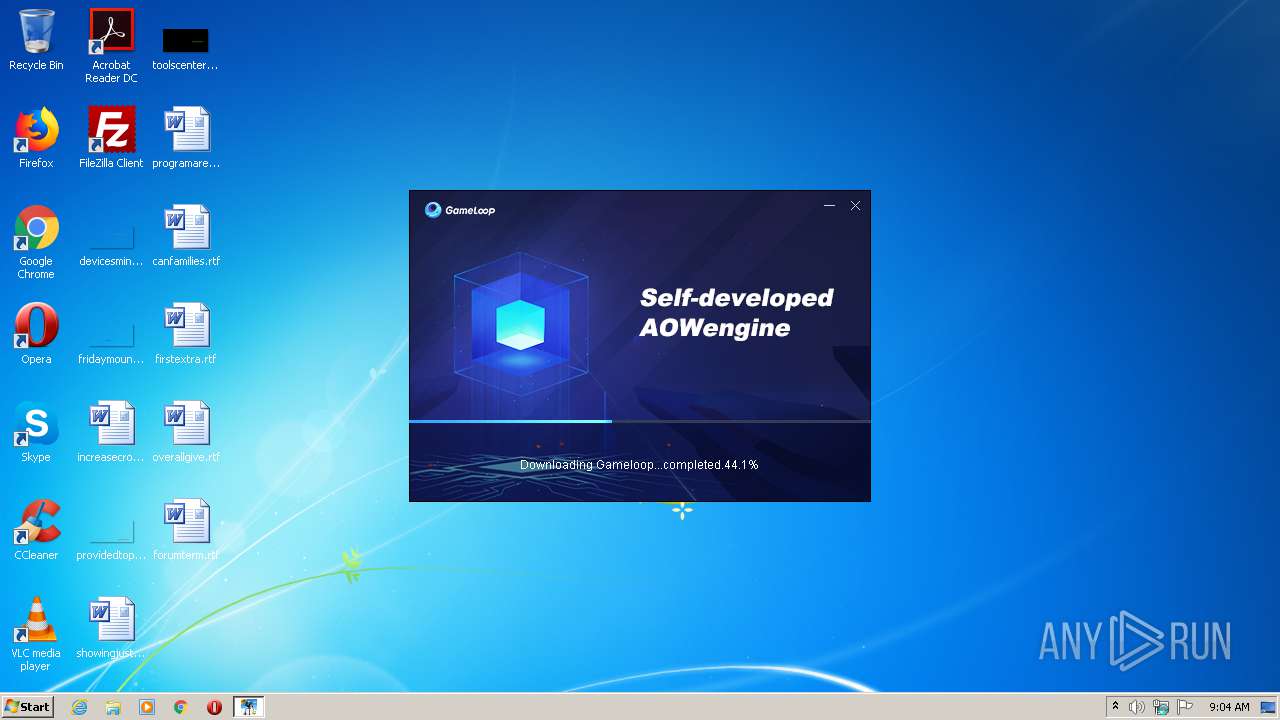Open canfamilies.rtf document
Screen dimensions: 1280x720
pyautogui.click(x=186, y=236)
